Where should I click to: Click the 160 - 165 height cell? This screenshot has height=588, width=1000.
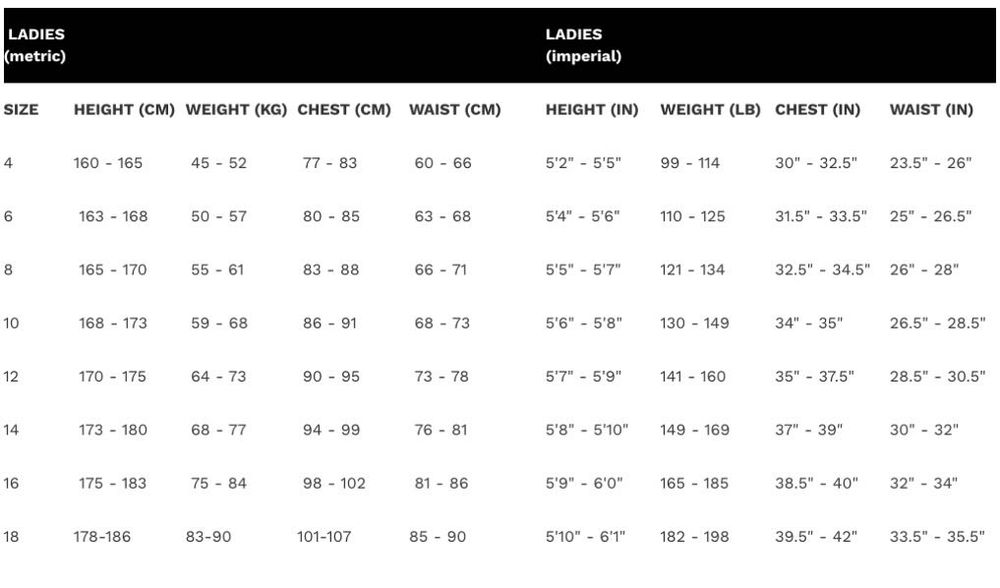[108, 163]
